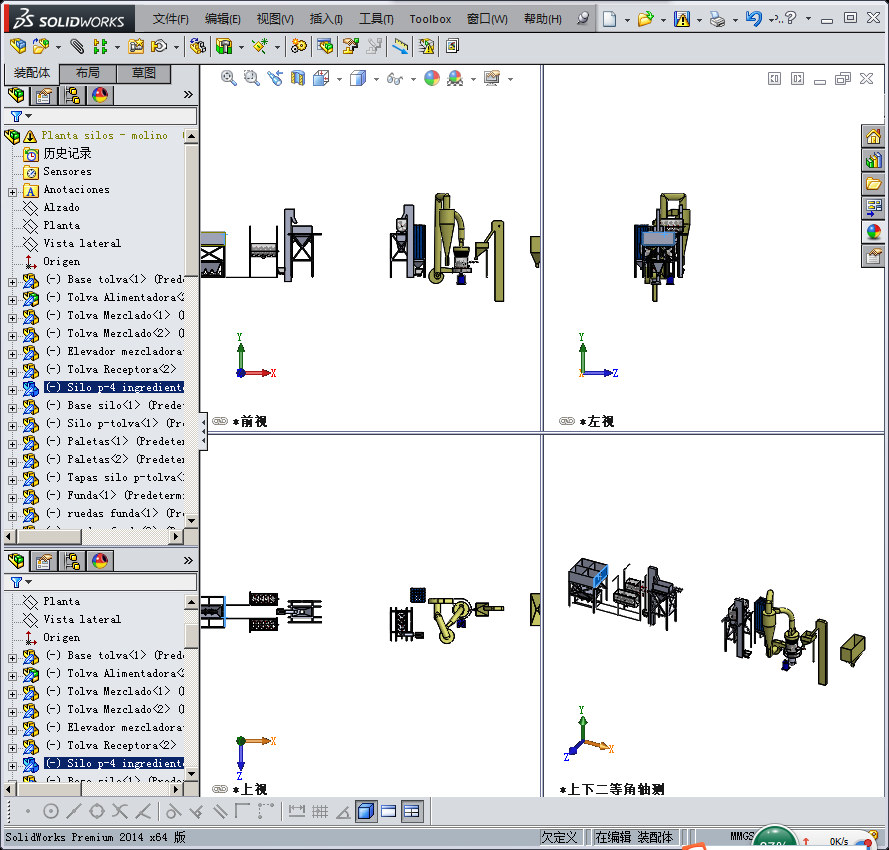Open the File Explorer task pane icon
This screenshot has width=889, height=850.
point(873,184)
